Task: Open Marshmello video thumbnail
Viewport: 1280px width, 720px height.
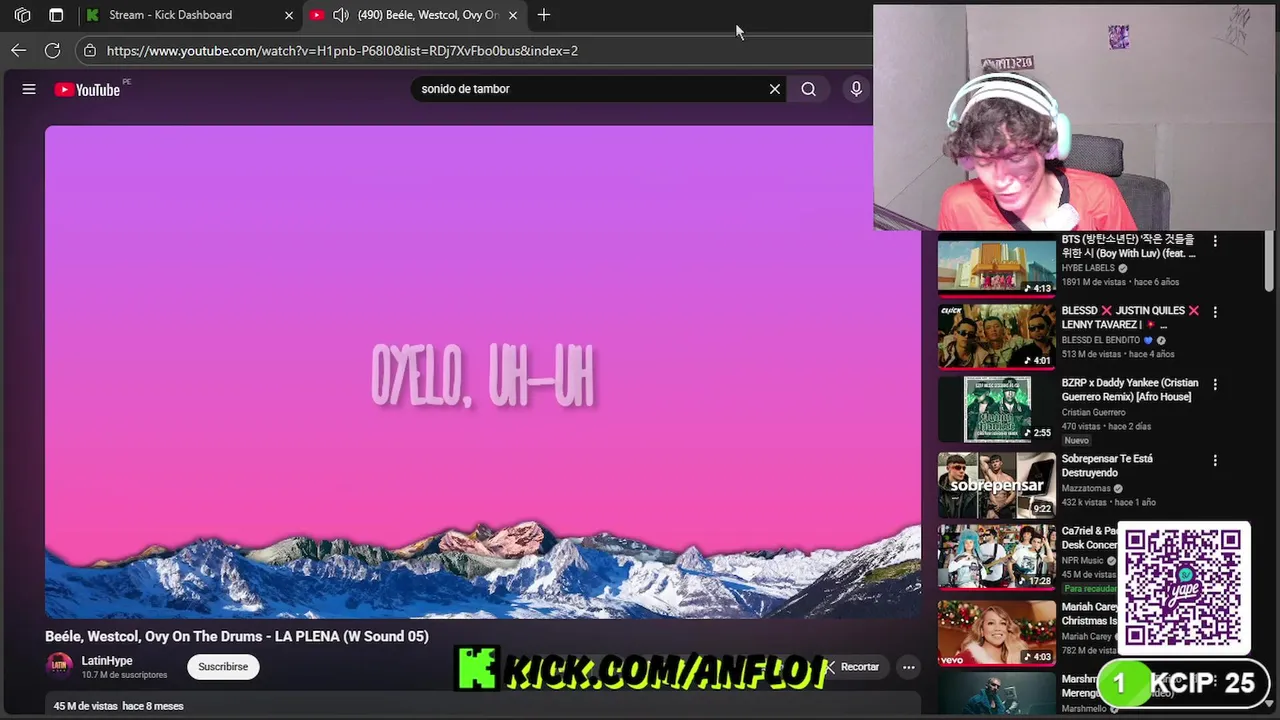Action: pos(996,693)
